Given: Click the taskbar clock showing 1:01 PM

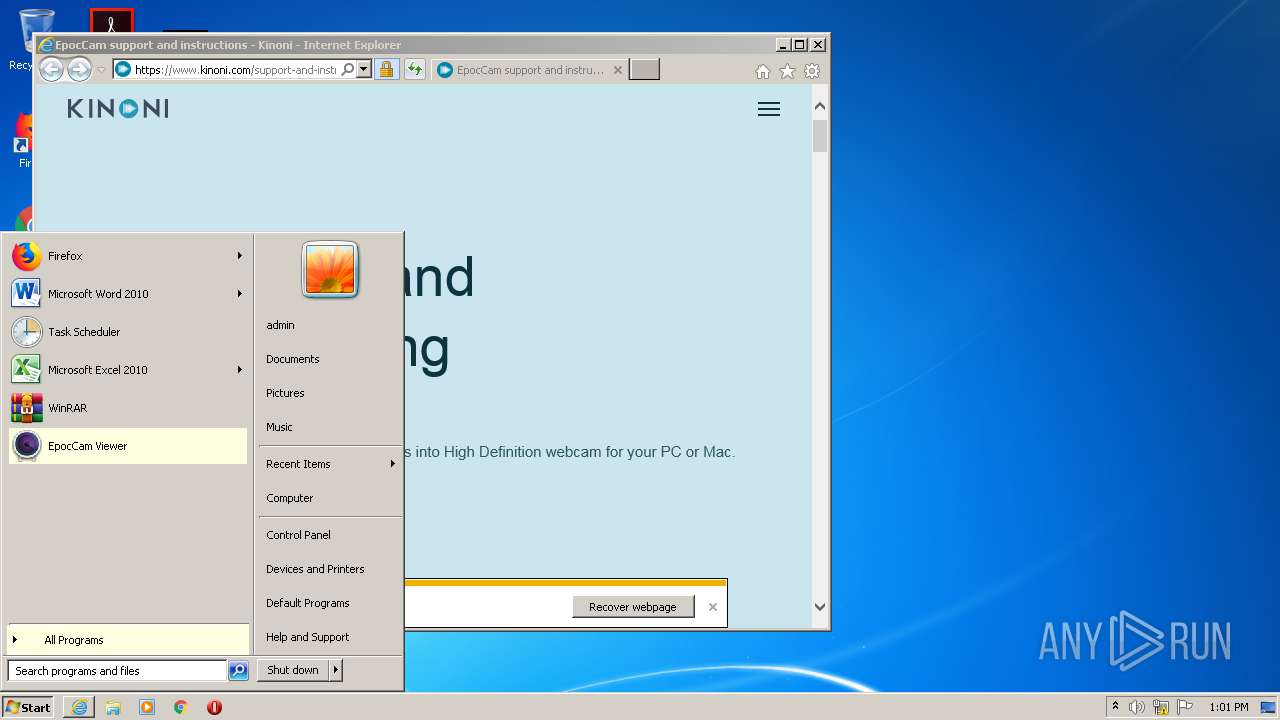Looking at the screenshot, I should [x=1229, y=707].
